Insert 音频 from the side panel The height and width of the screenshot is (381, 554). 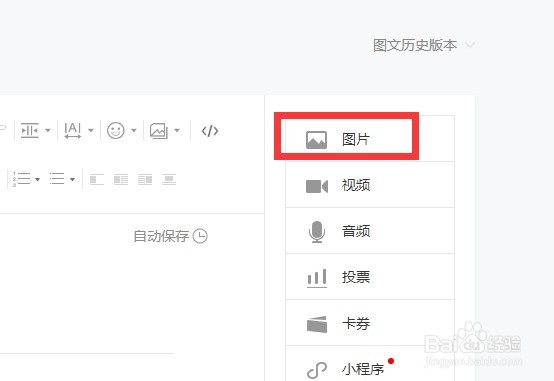click(x=370, y=231)
